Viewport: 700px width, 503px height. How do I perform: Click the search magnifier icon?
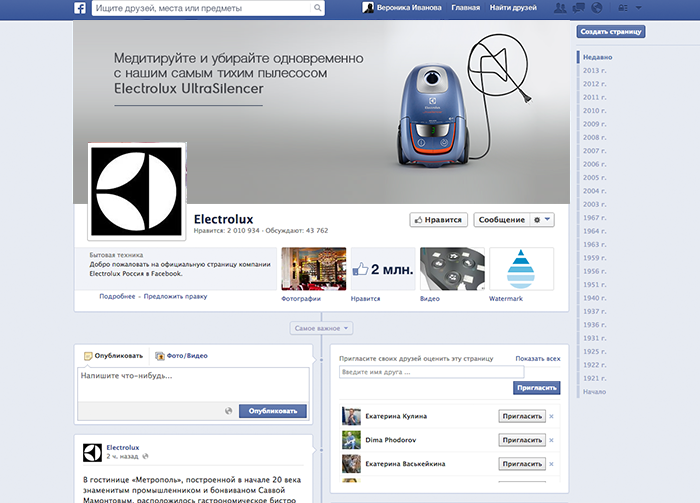317,8
